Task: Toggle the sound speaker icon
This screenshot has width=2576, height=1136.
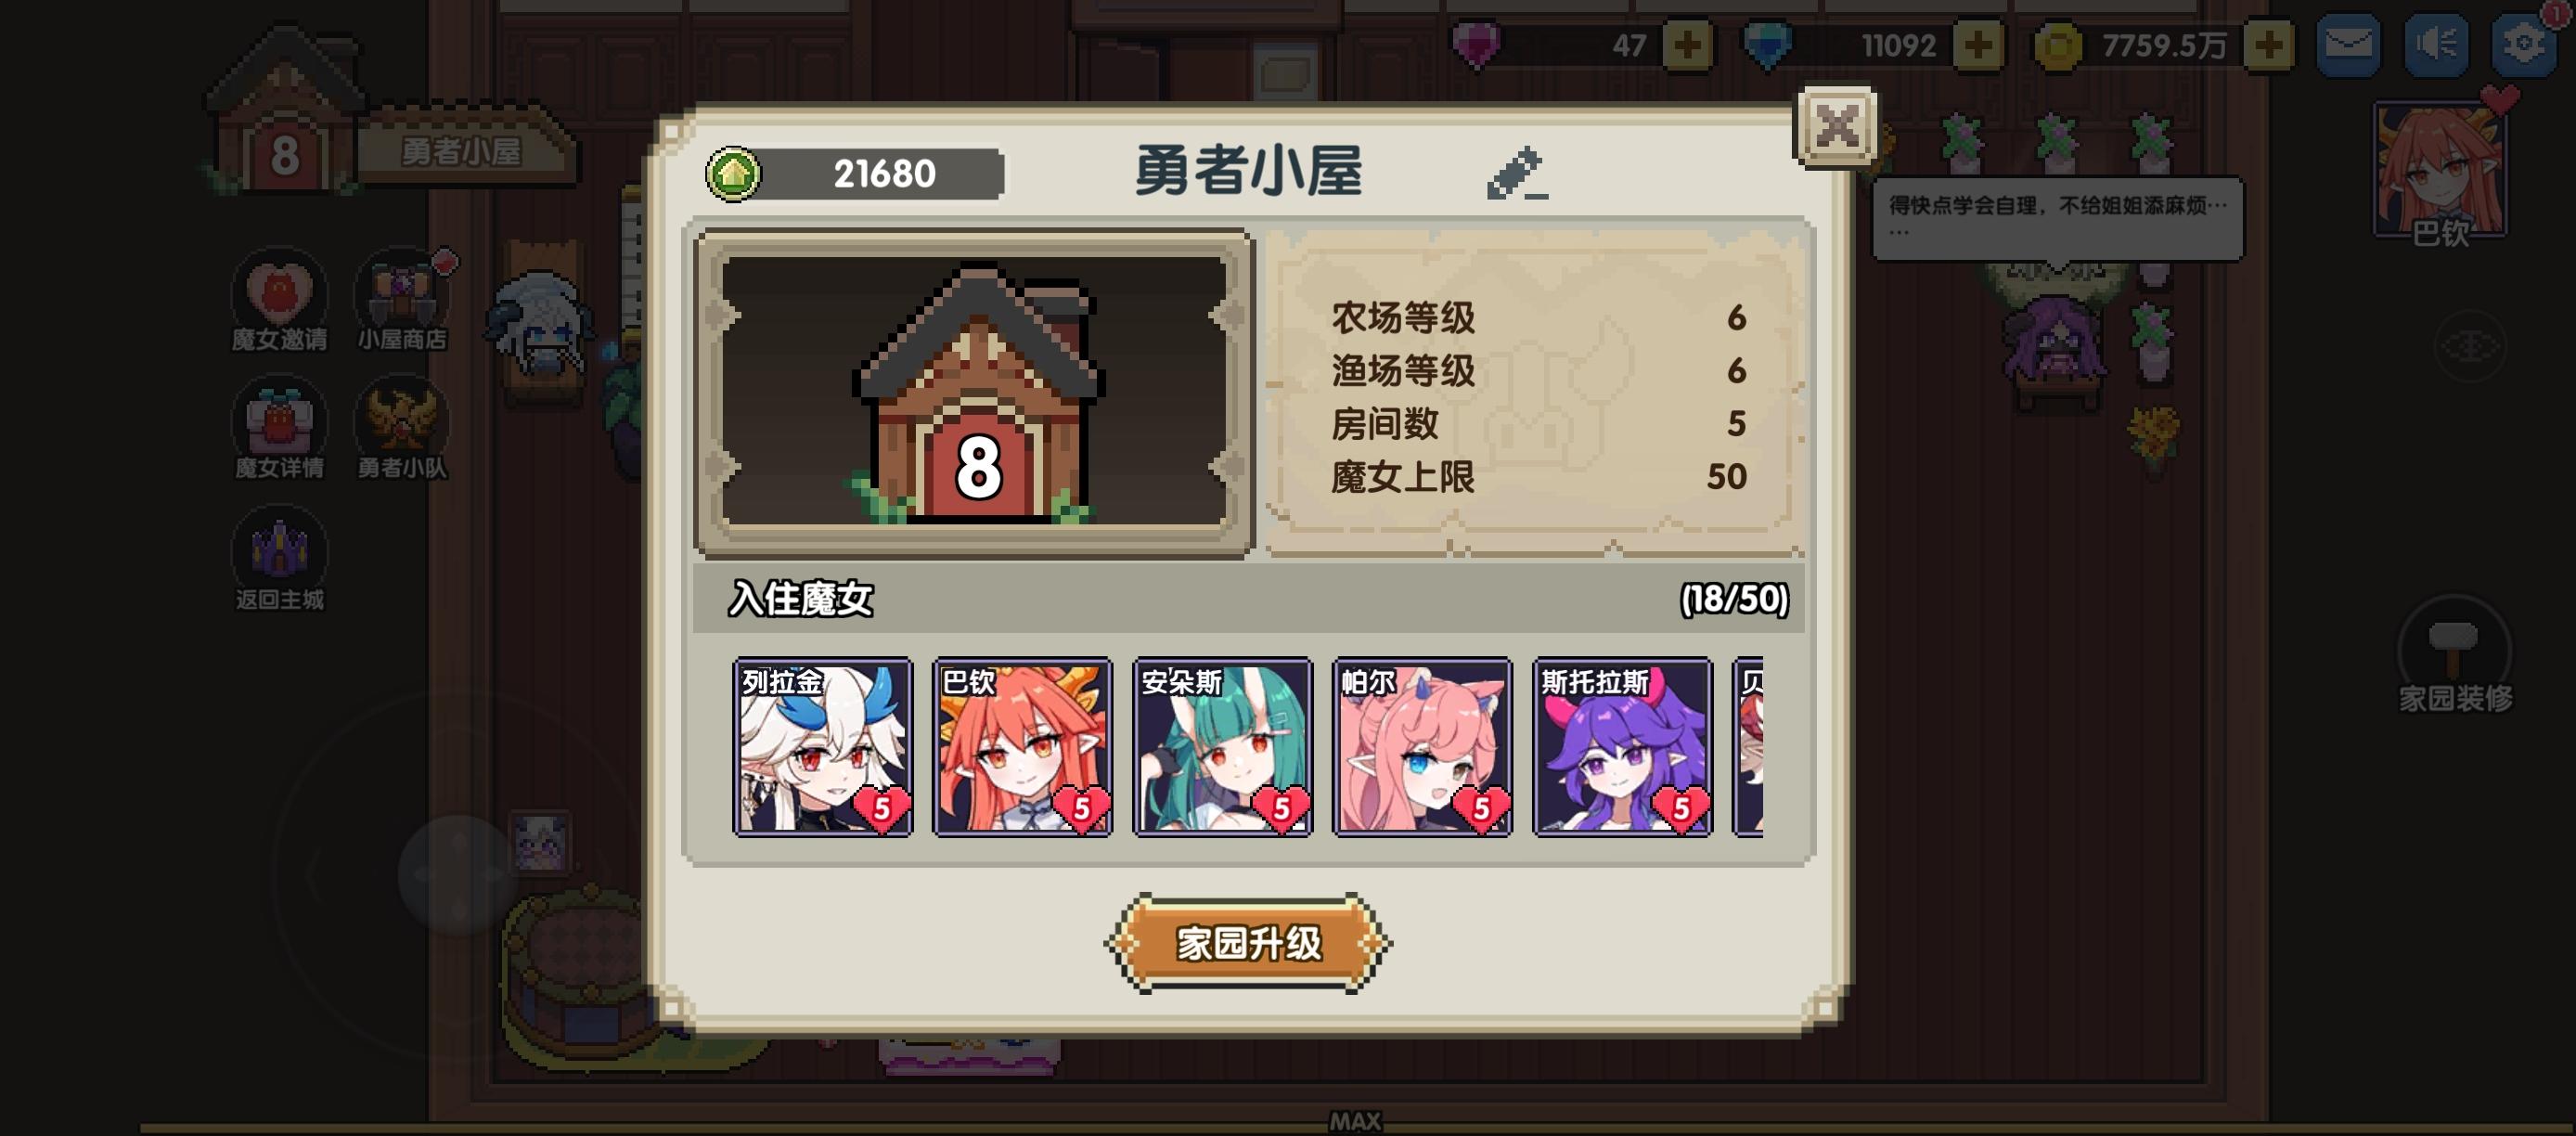Action: pyautogui.click(x=2435, y=45)
